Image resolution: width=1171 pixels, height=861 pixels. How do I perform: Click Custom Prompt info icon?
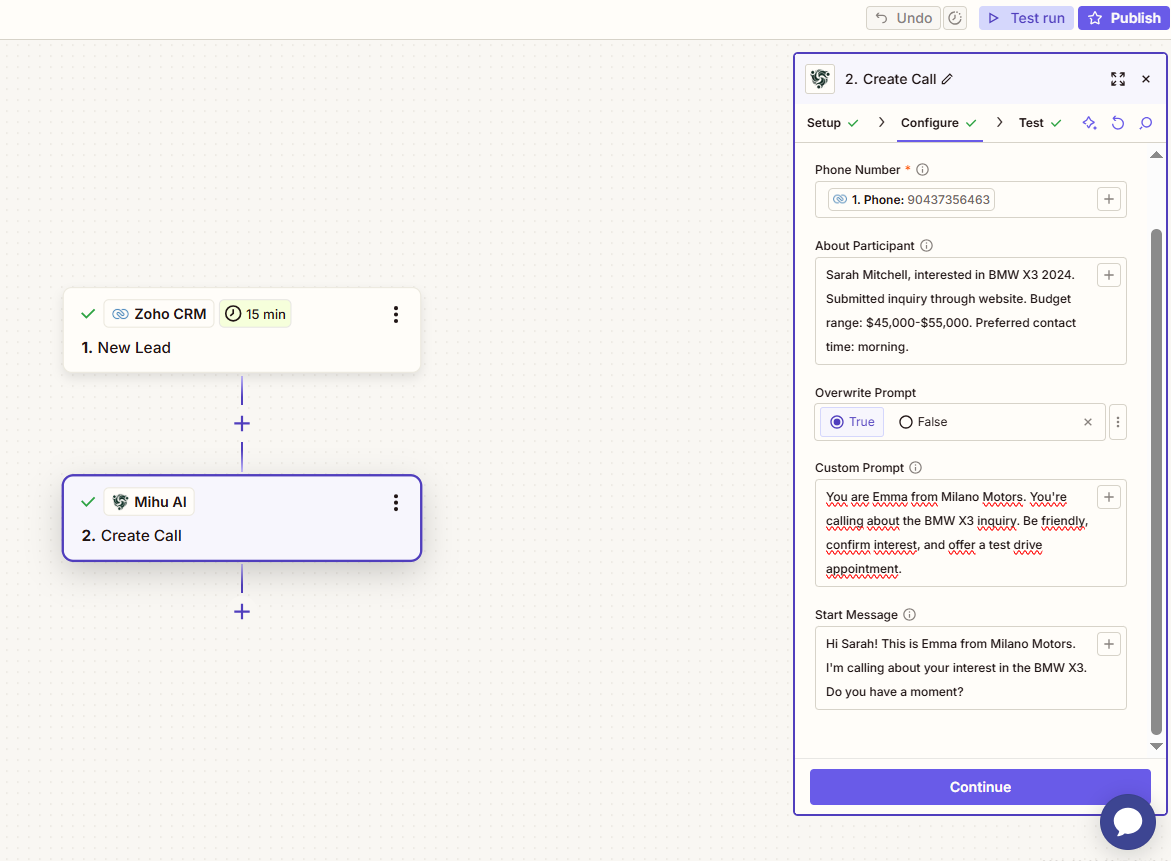pyautogui.click(x=916, y=467)
